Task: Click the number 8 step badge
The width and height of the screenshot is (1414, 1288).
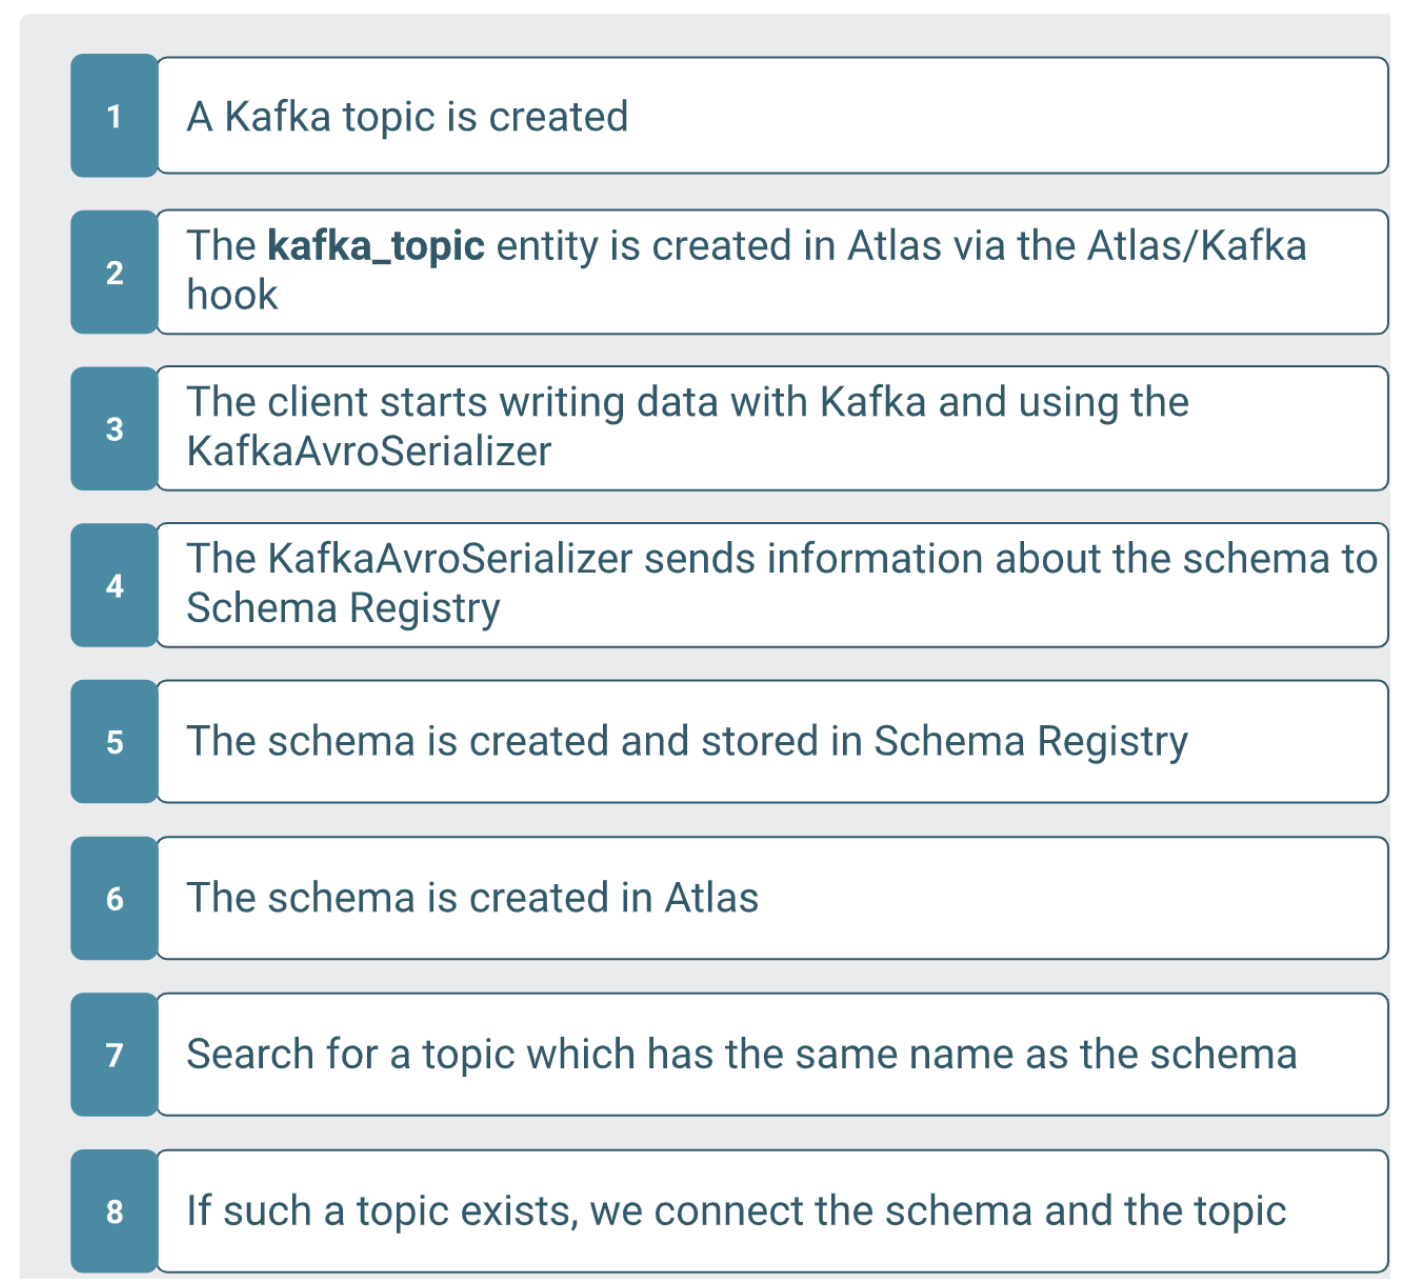Action: coord(114,1211)
